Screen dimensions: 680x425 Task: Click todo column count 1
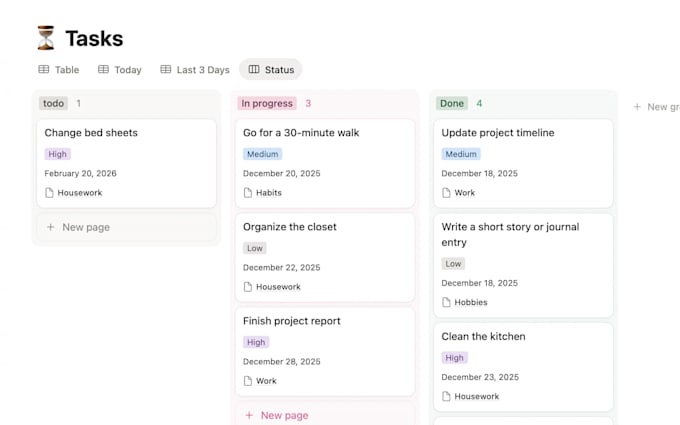tap(78, 103)
